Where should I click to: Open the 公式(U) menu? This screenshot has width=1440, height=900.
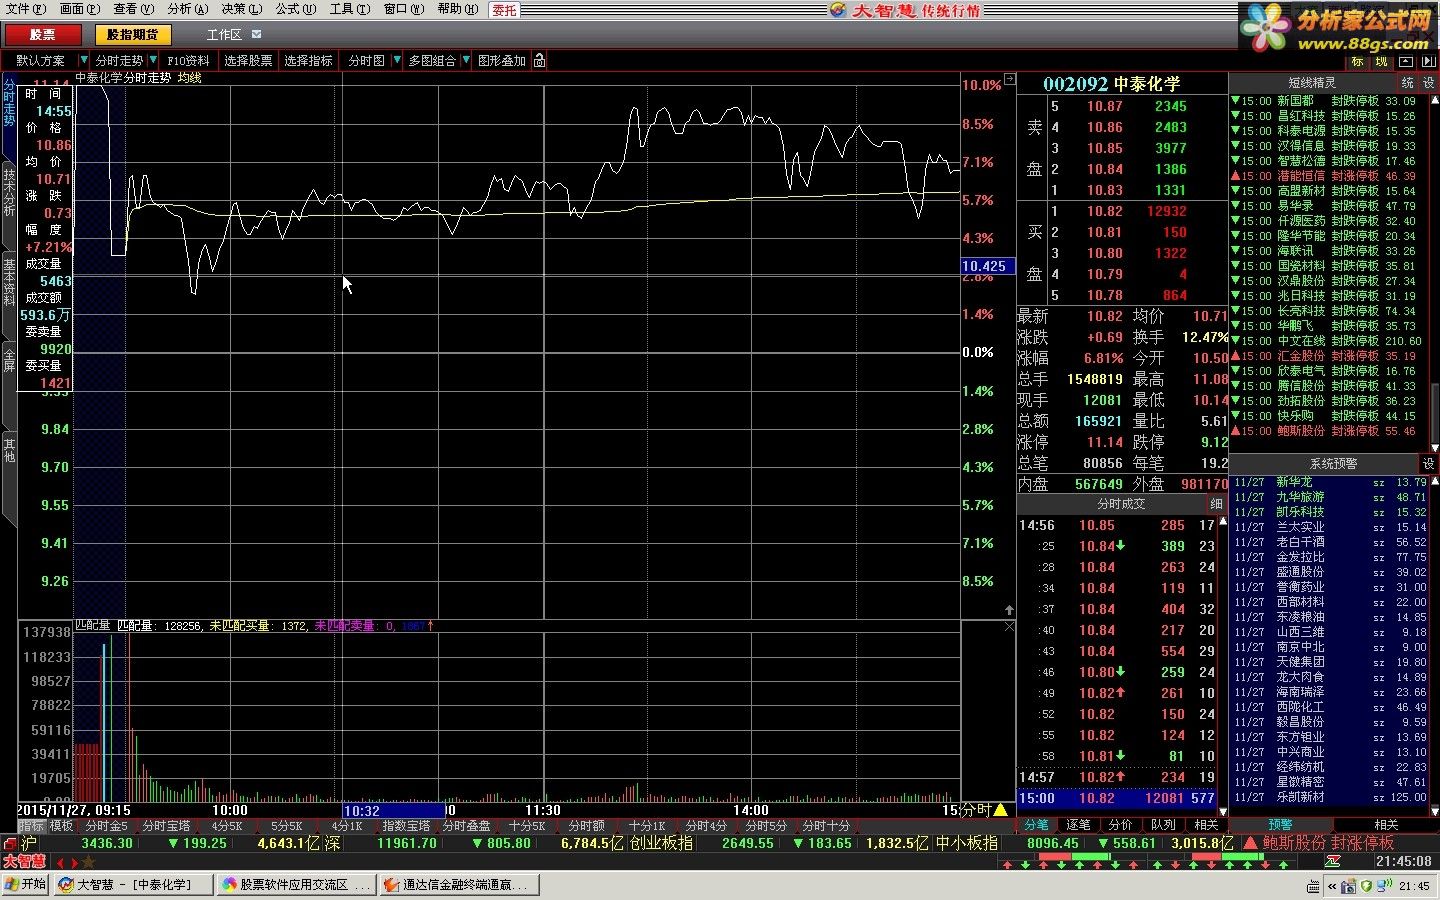295,9
